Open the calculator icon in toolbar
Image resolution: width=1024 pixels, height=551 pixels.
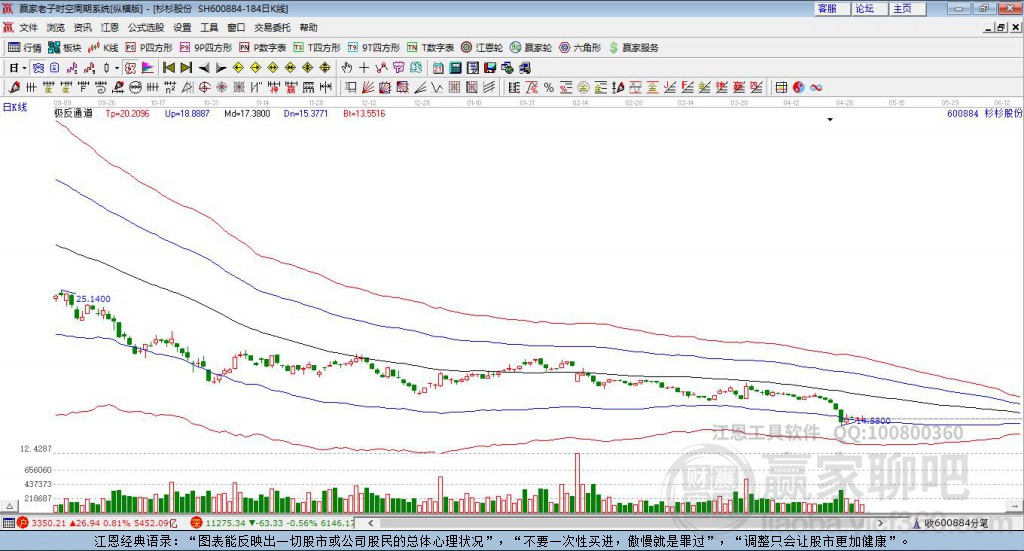(x=455, y=68)
